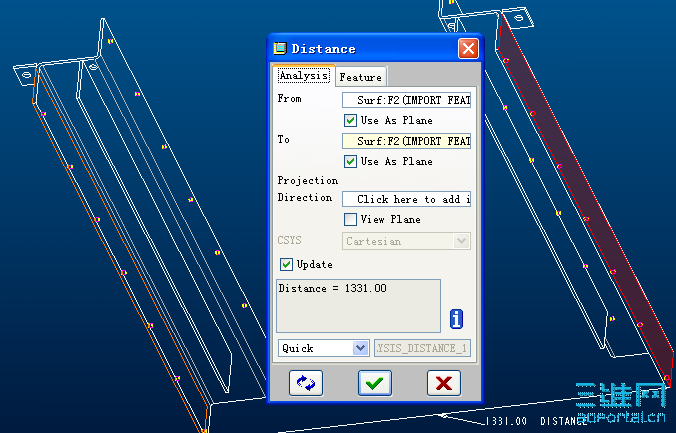Accept the distance analysis with green checkmark
Viewport: 676px width, 433px height.
(375, 383)
